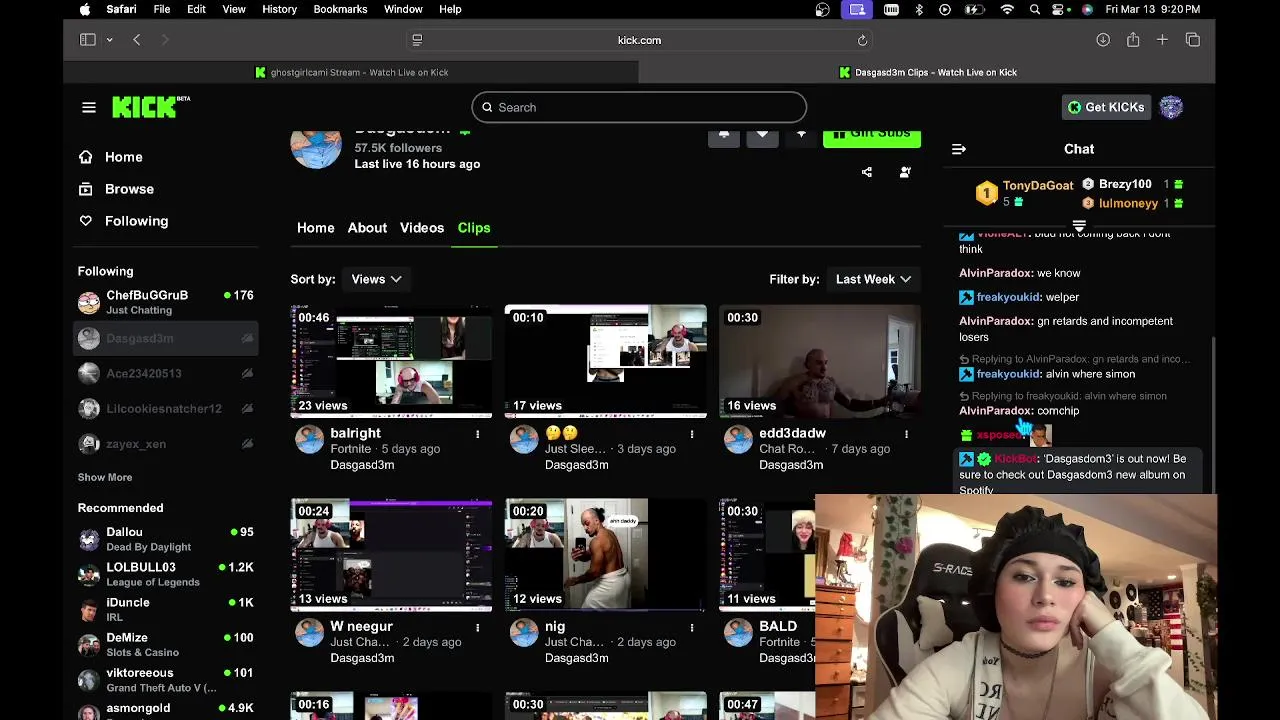Open Safari downloads list
Viewport: 1280px width, 720px height.
coord(1103,40)
